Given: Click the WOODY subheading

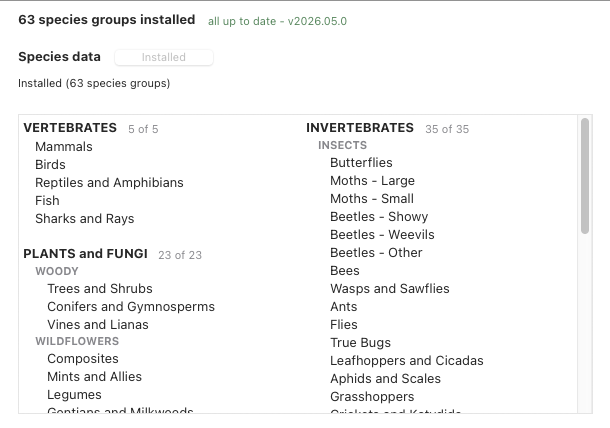Looking at the screenshot, I should pos(57,271).
